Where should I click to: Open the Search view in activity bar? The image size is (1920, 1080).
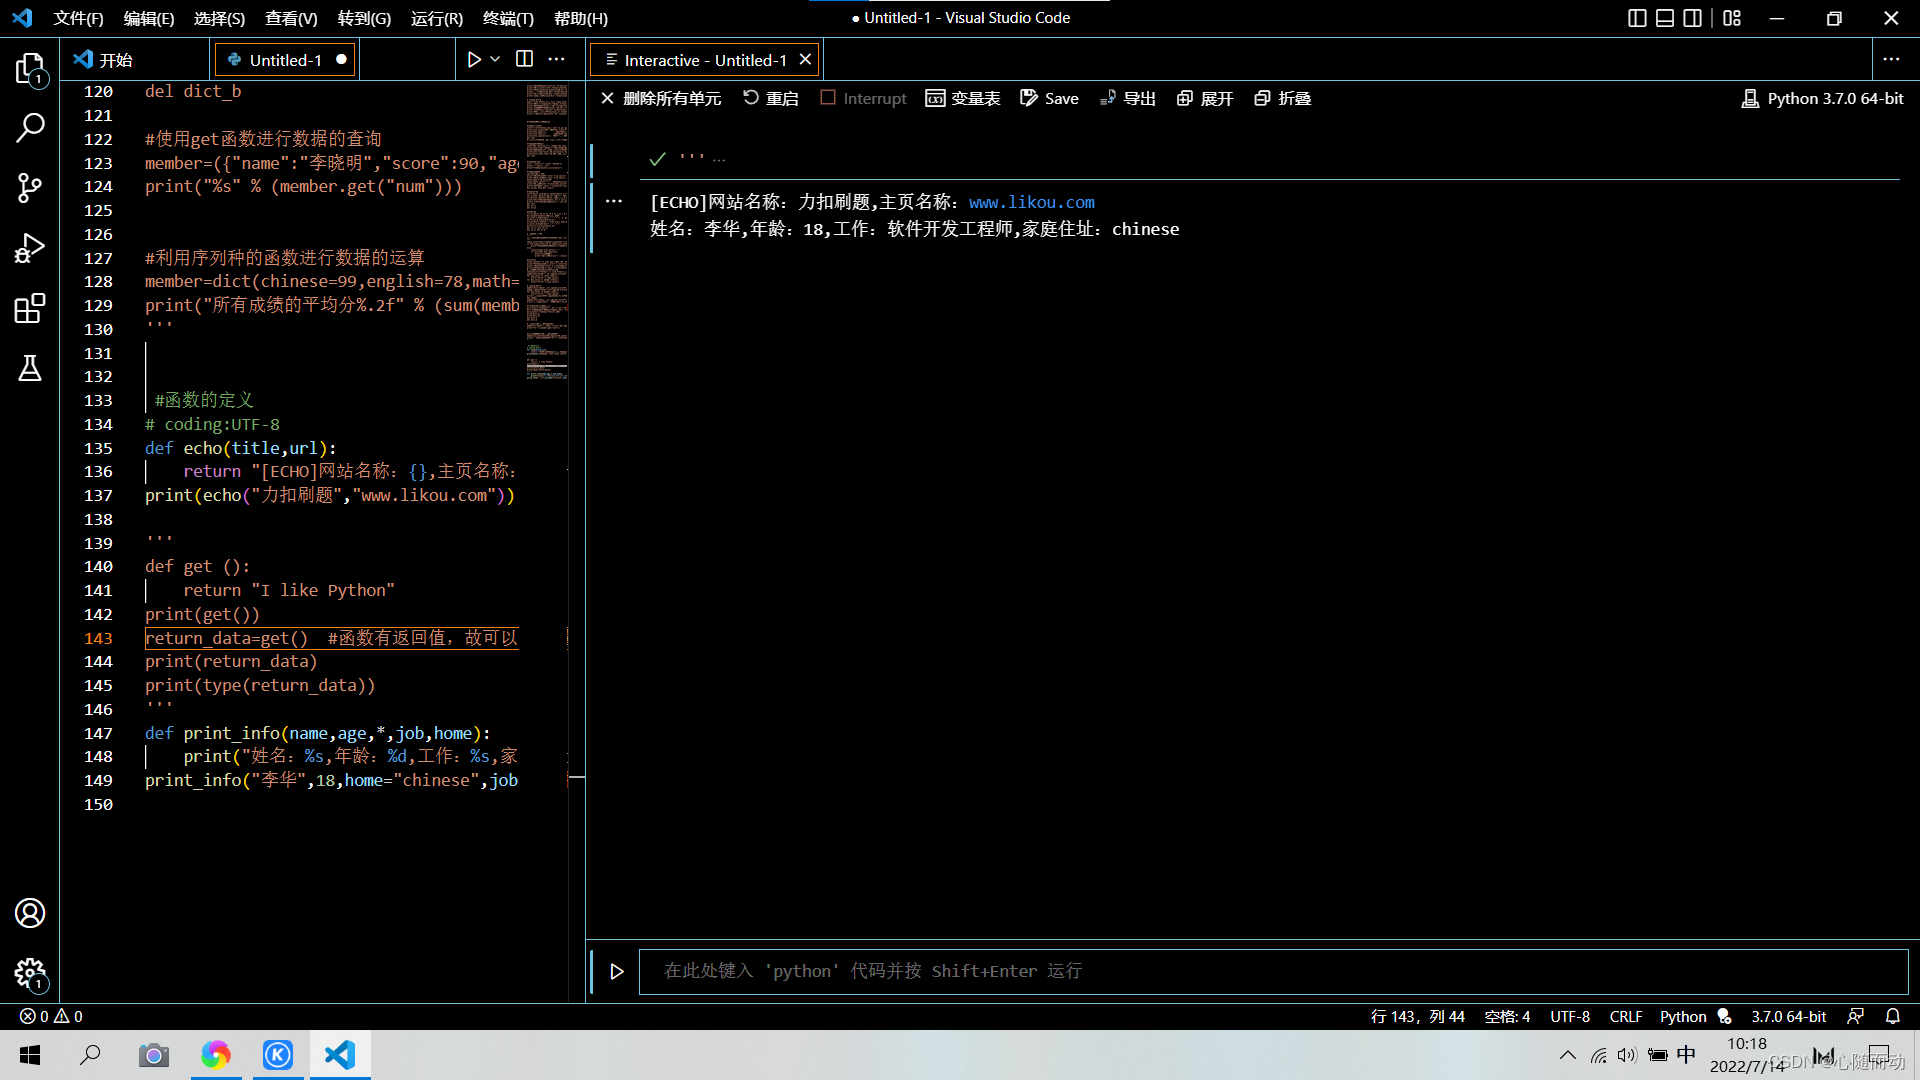tap(30, 128)
